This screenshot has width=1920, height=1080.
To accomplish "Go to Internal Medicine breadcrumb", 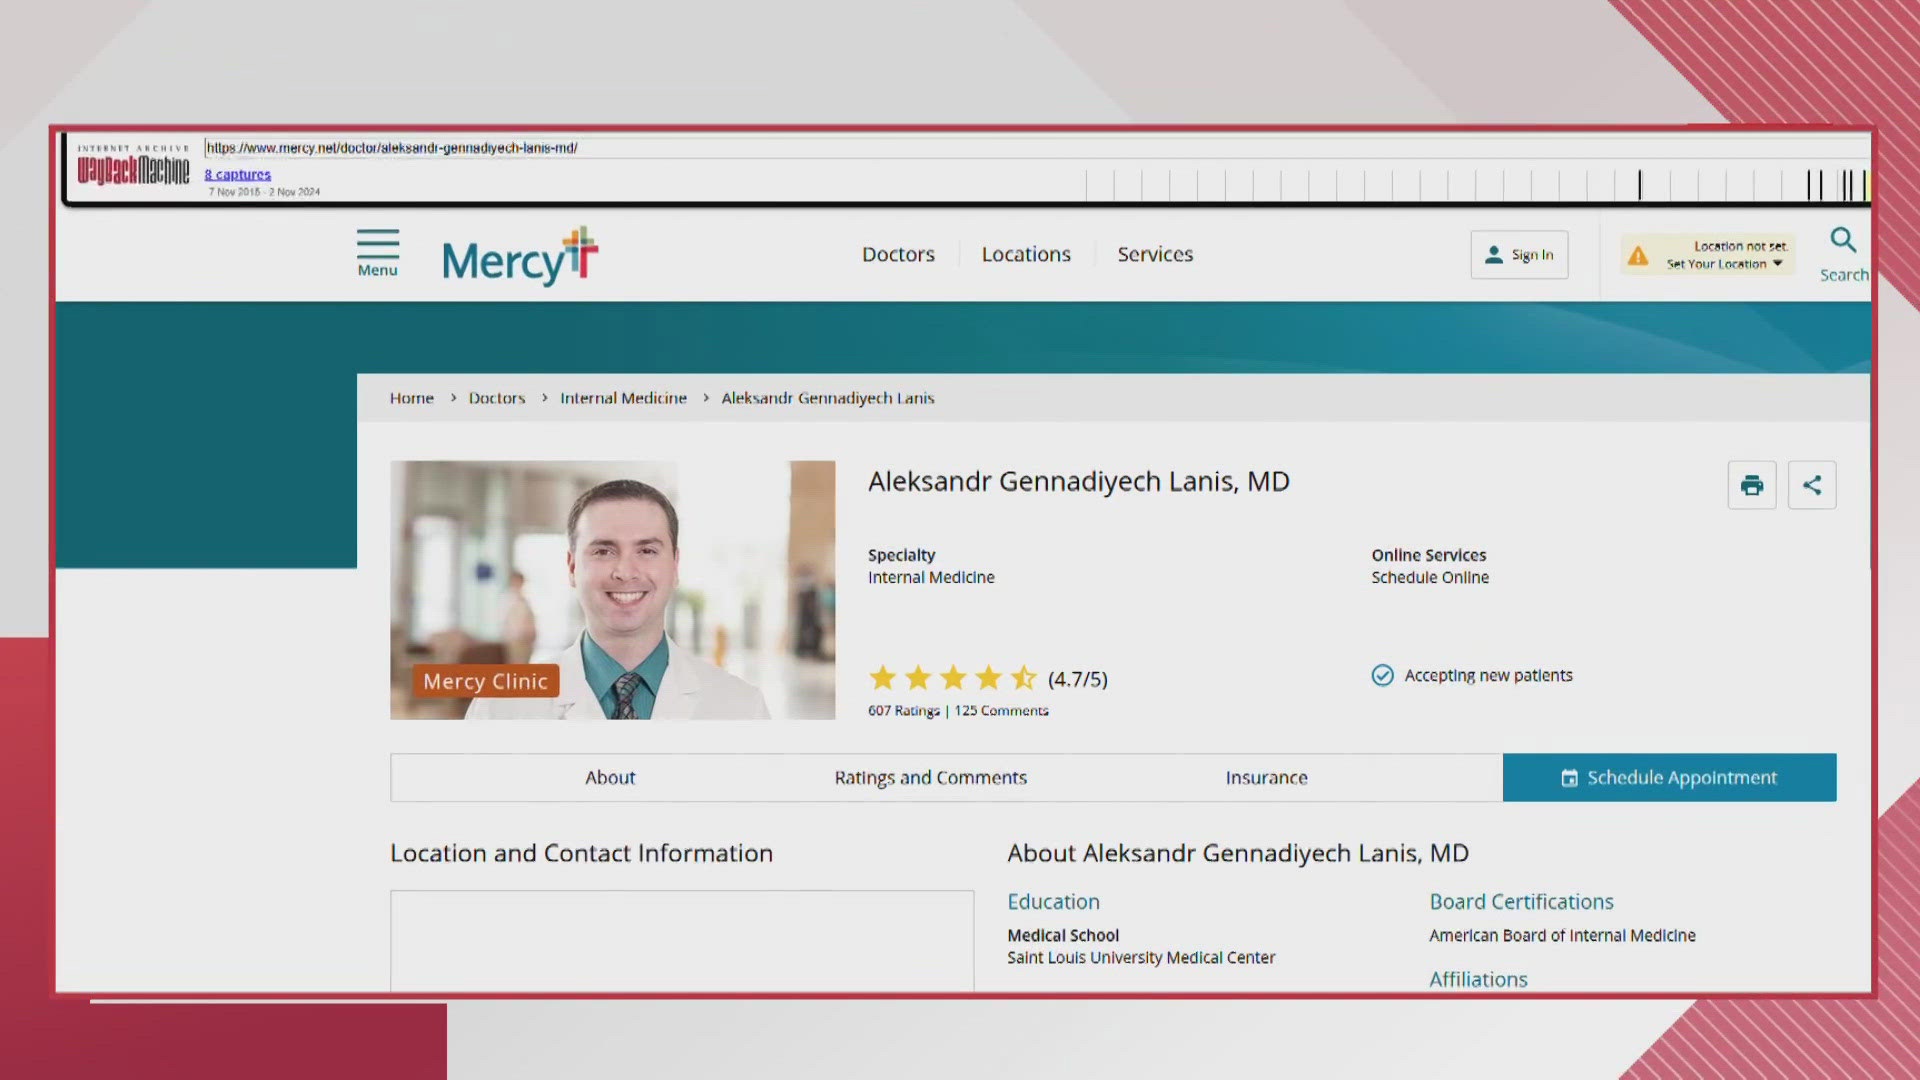I will [623, 398].
